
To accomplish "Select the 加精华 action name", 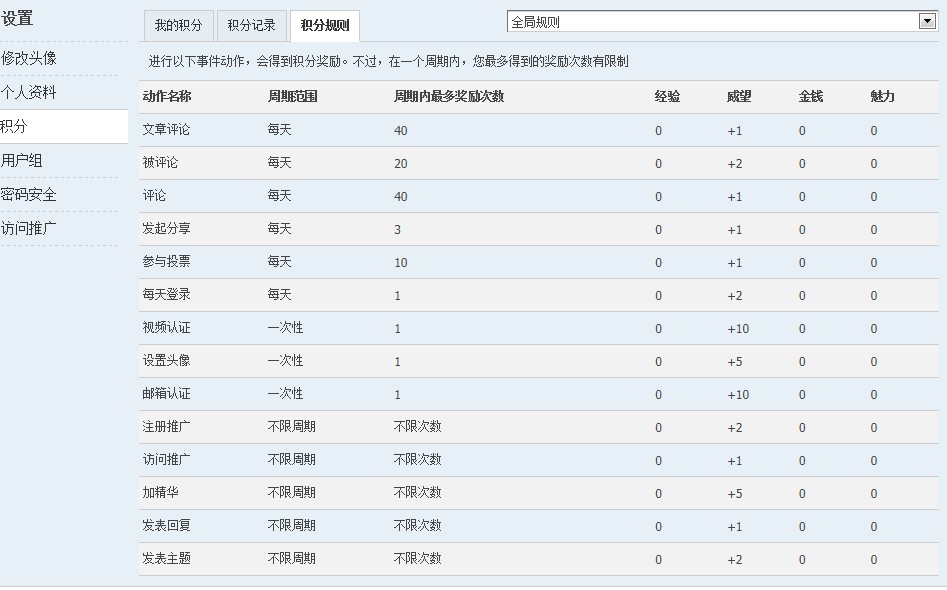I will 160,493.
